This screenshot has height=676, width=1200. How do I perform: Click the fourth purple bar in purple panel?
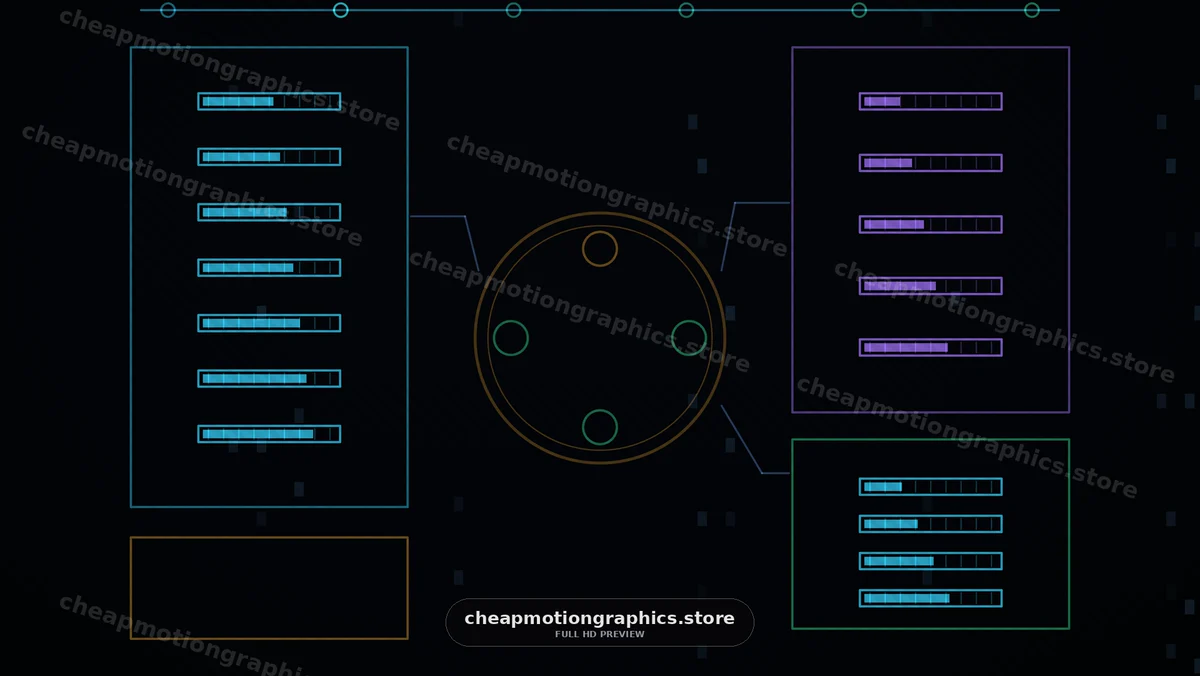coord(930,286)
